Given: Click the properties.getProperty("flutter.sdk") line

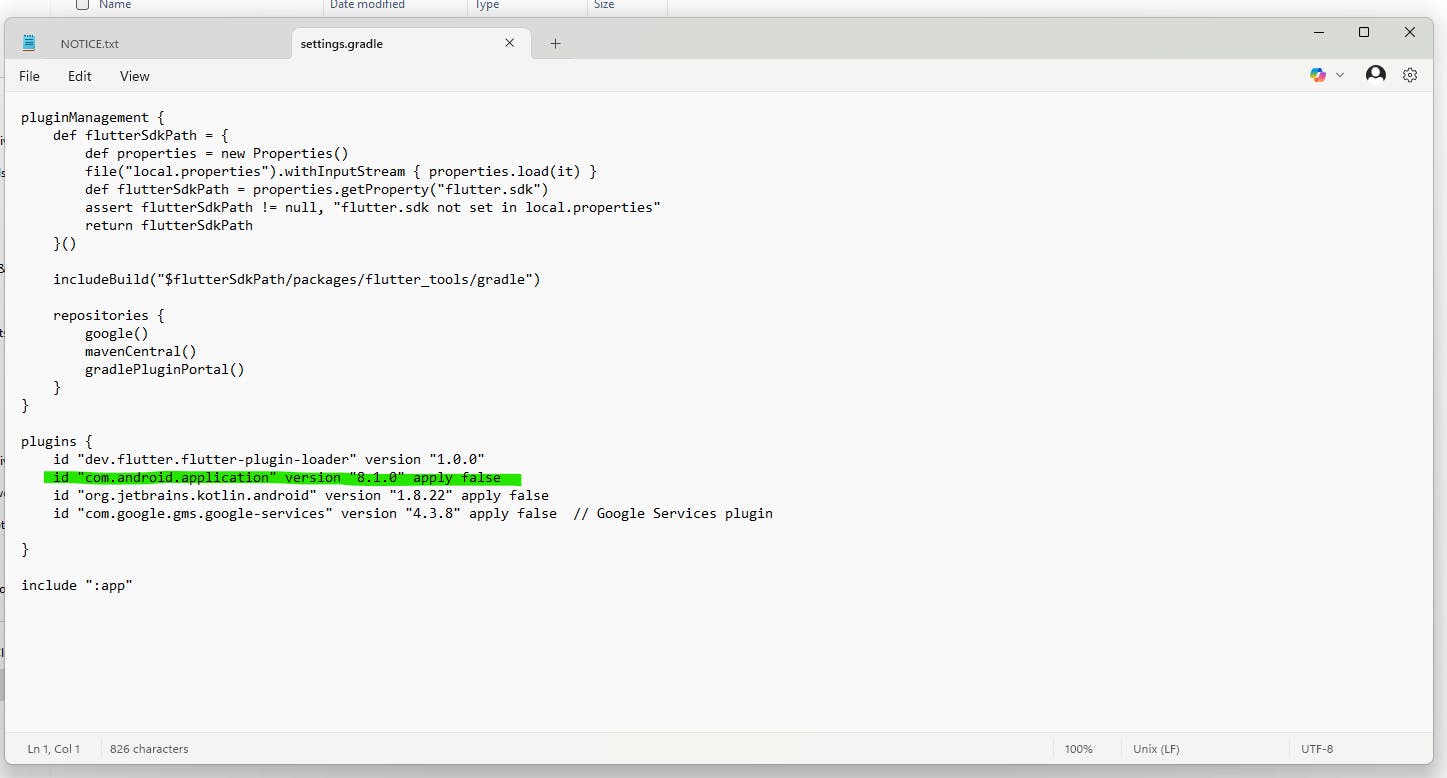Looking at the screenshot, I should click(317, 189).
